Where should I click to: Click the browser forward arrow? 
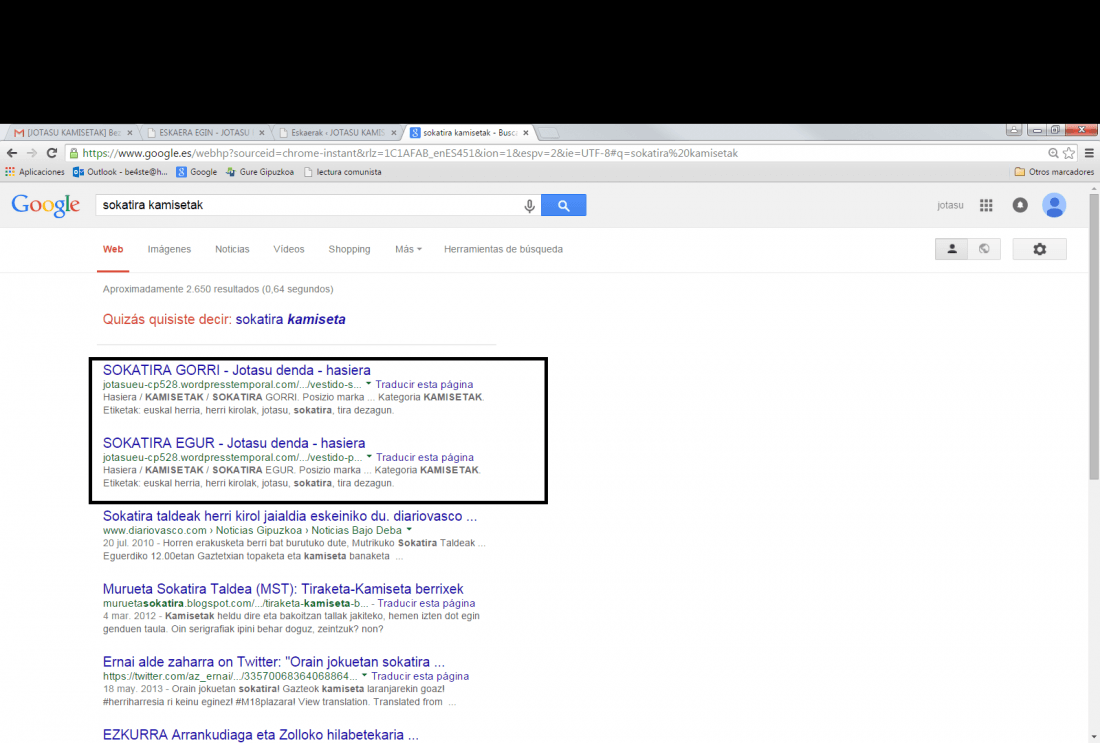pos(32,153)
